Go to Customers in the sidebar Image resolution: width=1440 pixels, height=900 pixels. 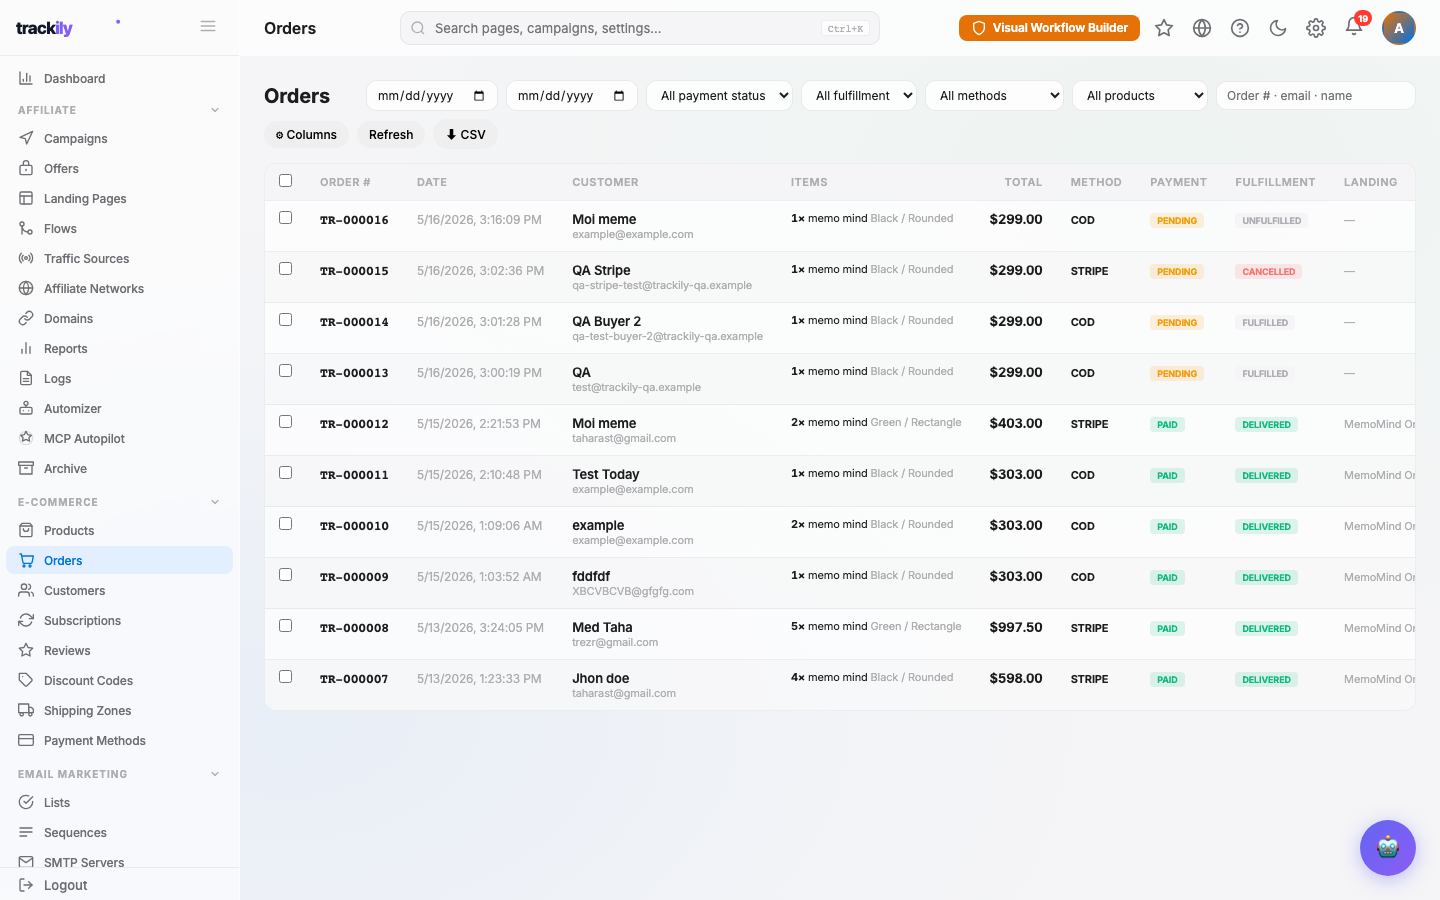pyautogui.click(x=120, y=591)
